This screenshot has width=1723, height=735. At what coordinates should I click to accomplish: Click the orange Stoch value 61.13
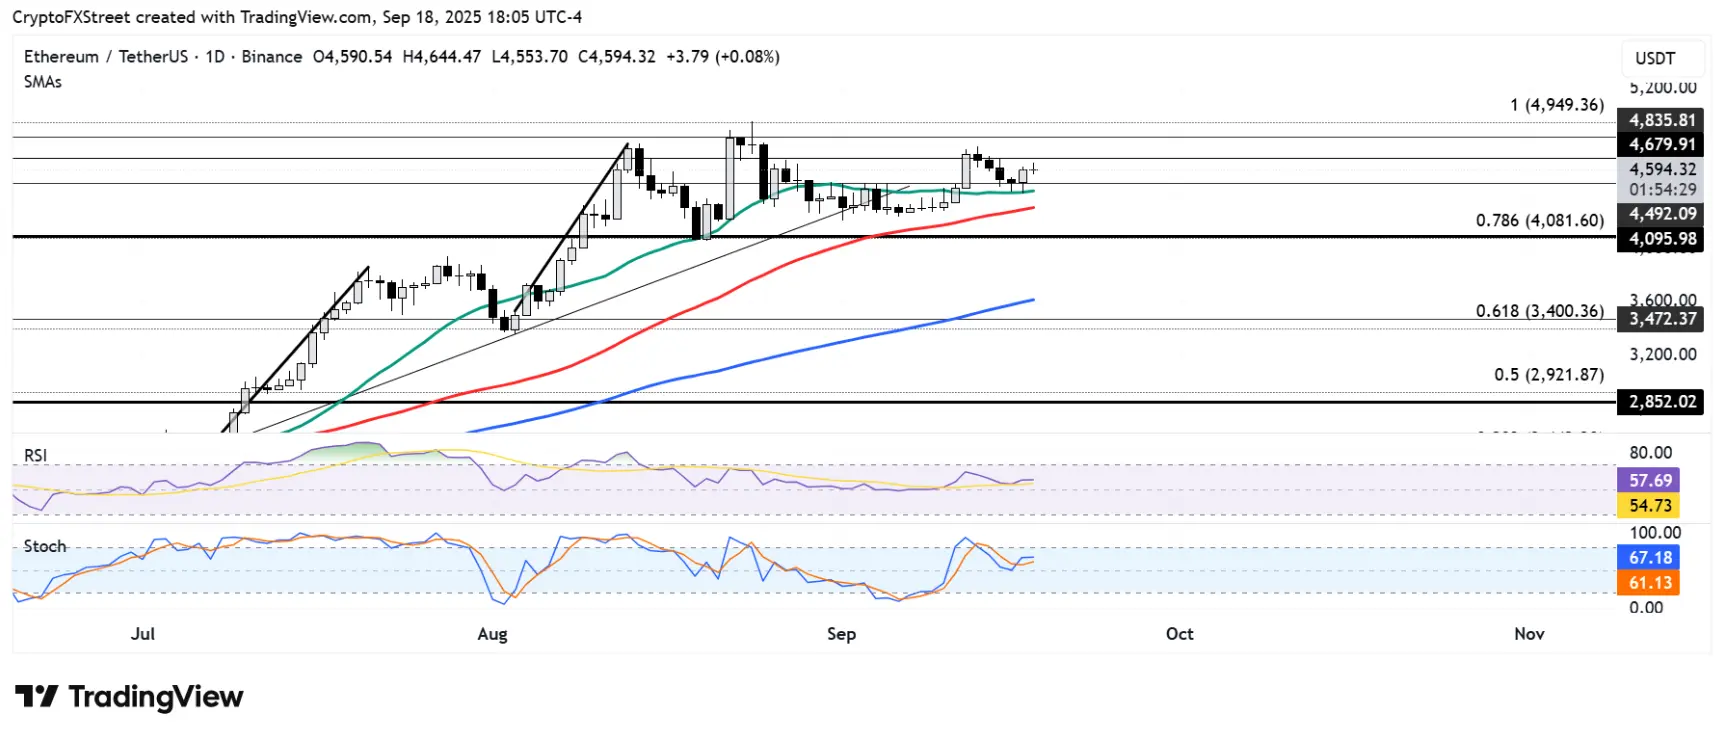click(1649, 582)
